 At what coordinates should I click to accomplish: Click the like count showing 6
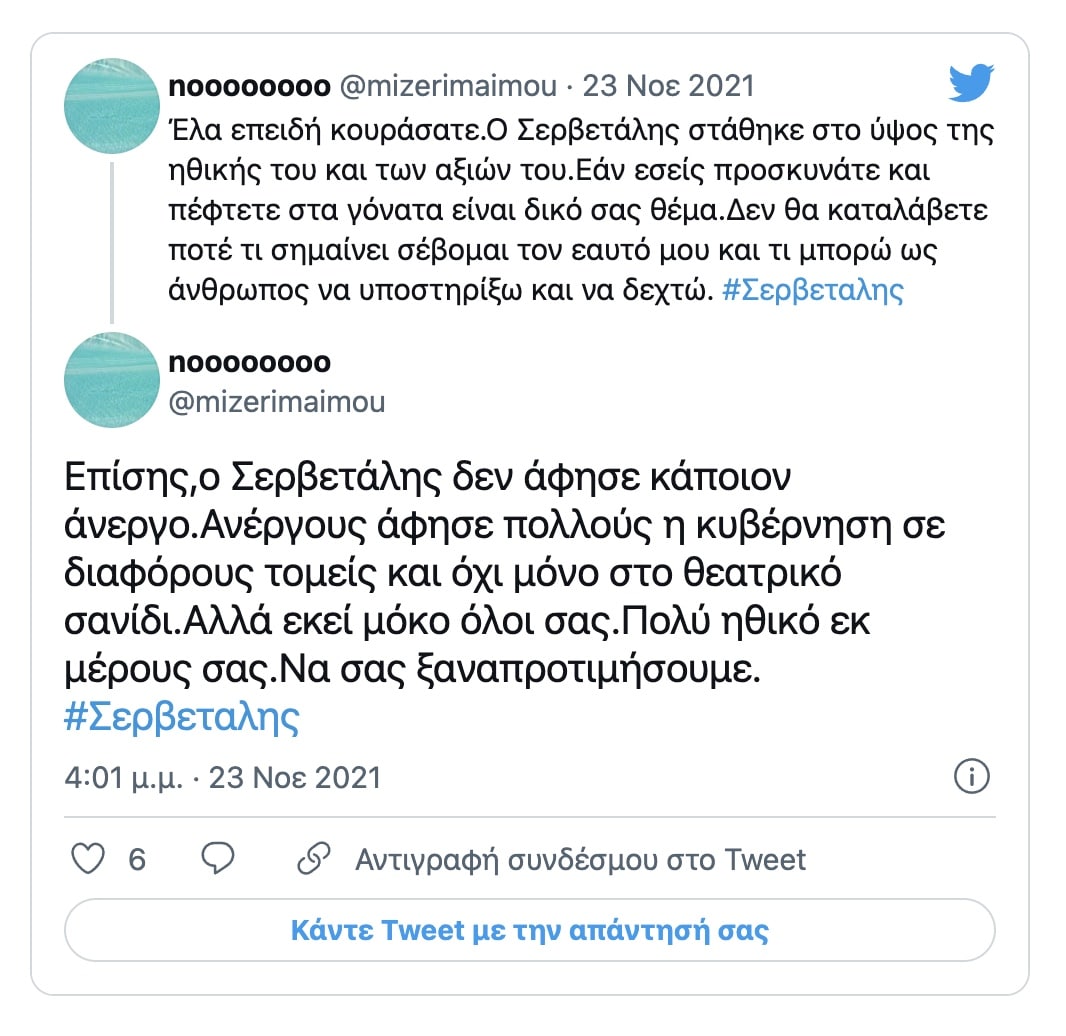click(137, 858)
